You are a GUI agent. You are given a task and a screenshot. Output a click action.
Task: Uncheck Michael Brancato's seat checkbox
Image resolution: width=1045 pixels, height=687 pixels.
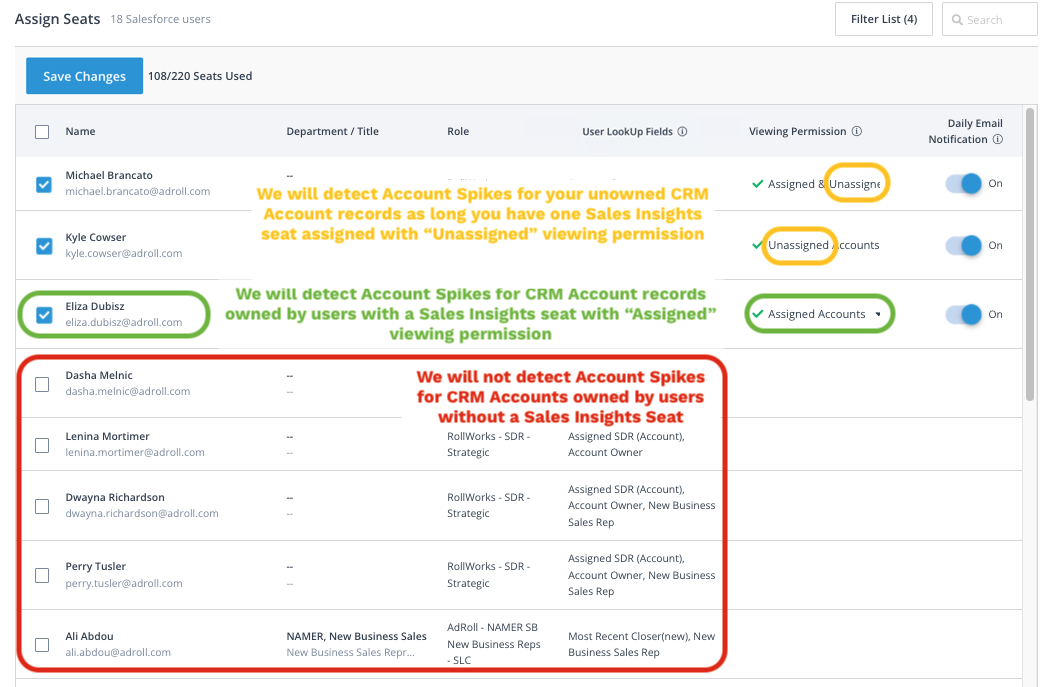[x=44, y=184]
